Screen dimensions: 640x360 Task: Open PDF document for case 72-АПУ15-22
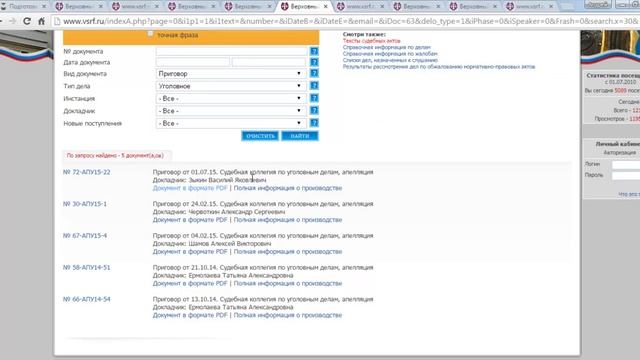pos(190,188)
